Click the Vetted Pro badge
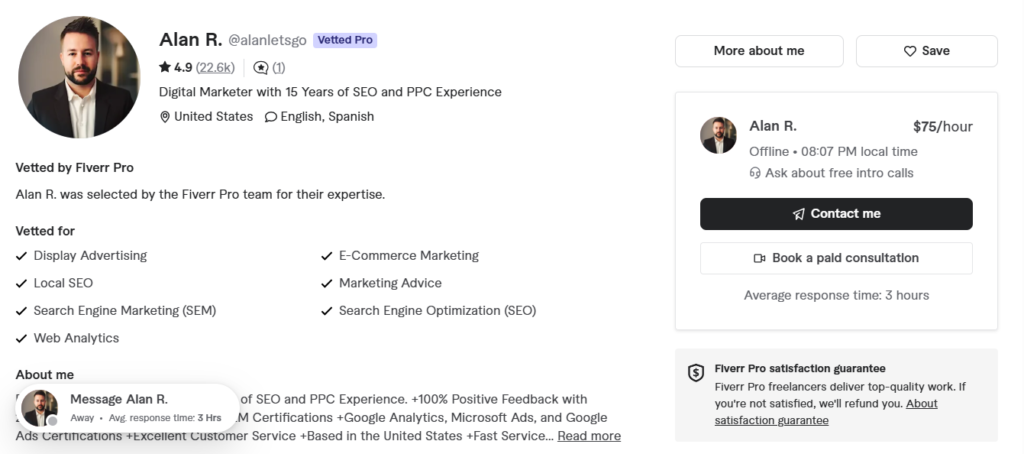The image size is (1024, 454). click(345, 40)
